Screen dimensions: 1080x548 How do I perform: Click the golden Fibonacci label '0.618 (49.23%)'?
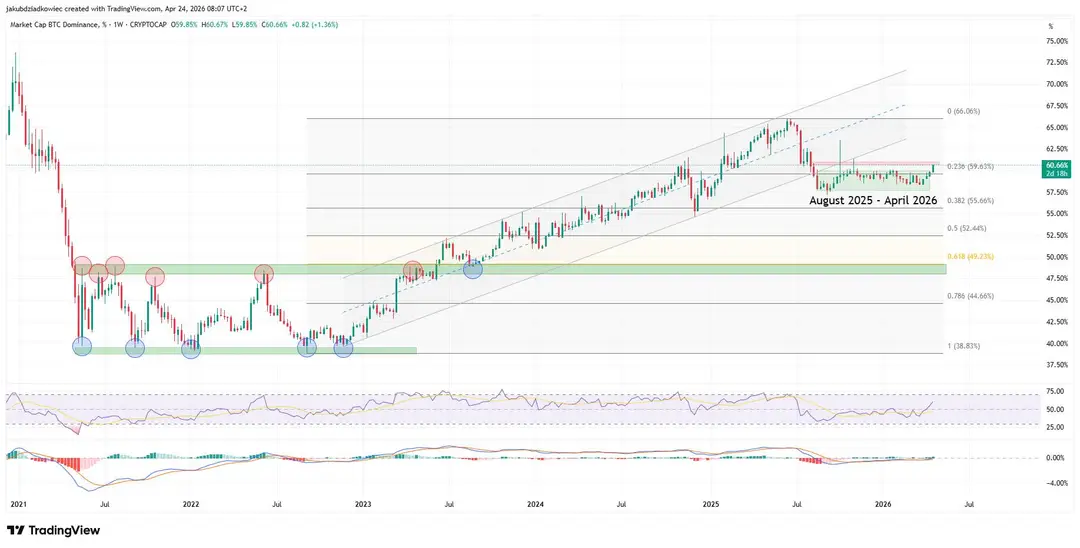coord(970,257)
